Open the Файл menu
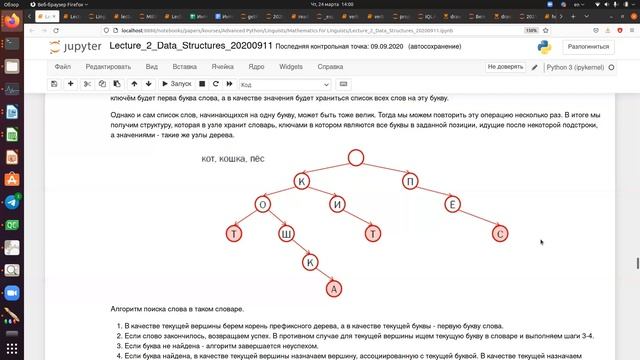 62,67
